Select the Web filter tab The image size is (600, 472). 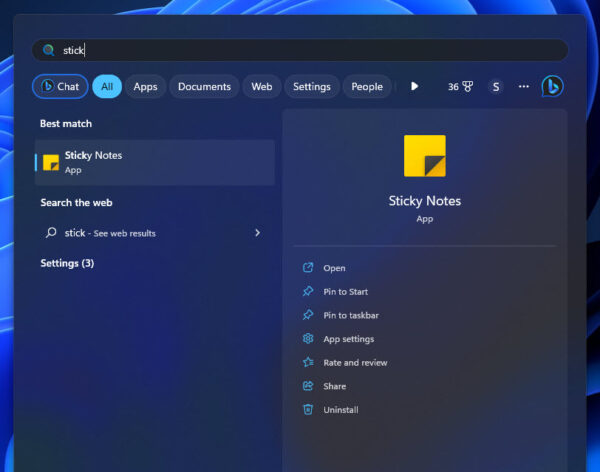[261, 87]
